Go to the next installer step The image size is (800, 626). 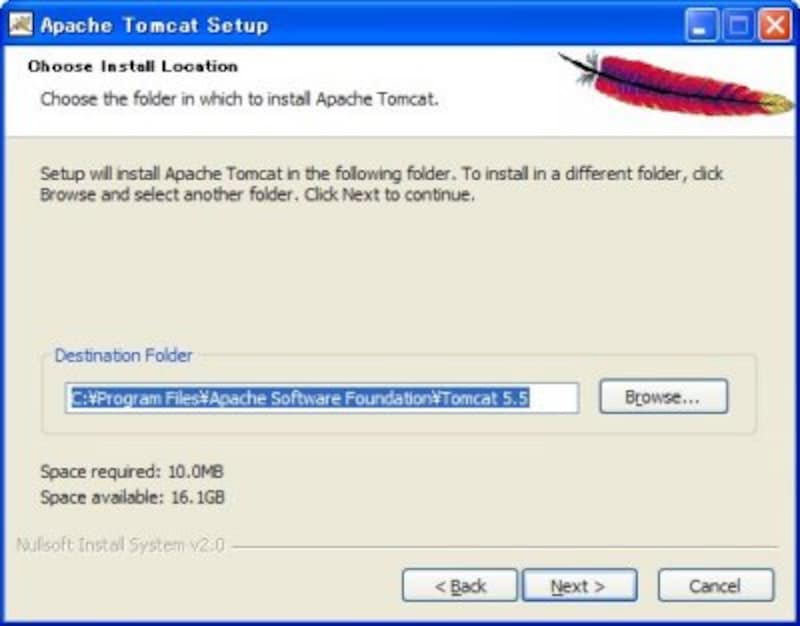pyautogui.click(x=580, y=586)
